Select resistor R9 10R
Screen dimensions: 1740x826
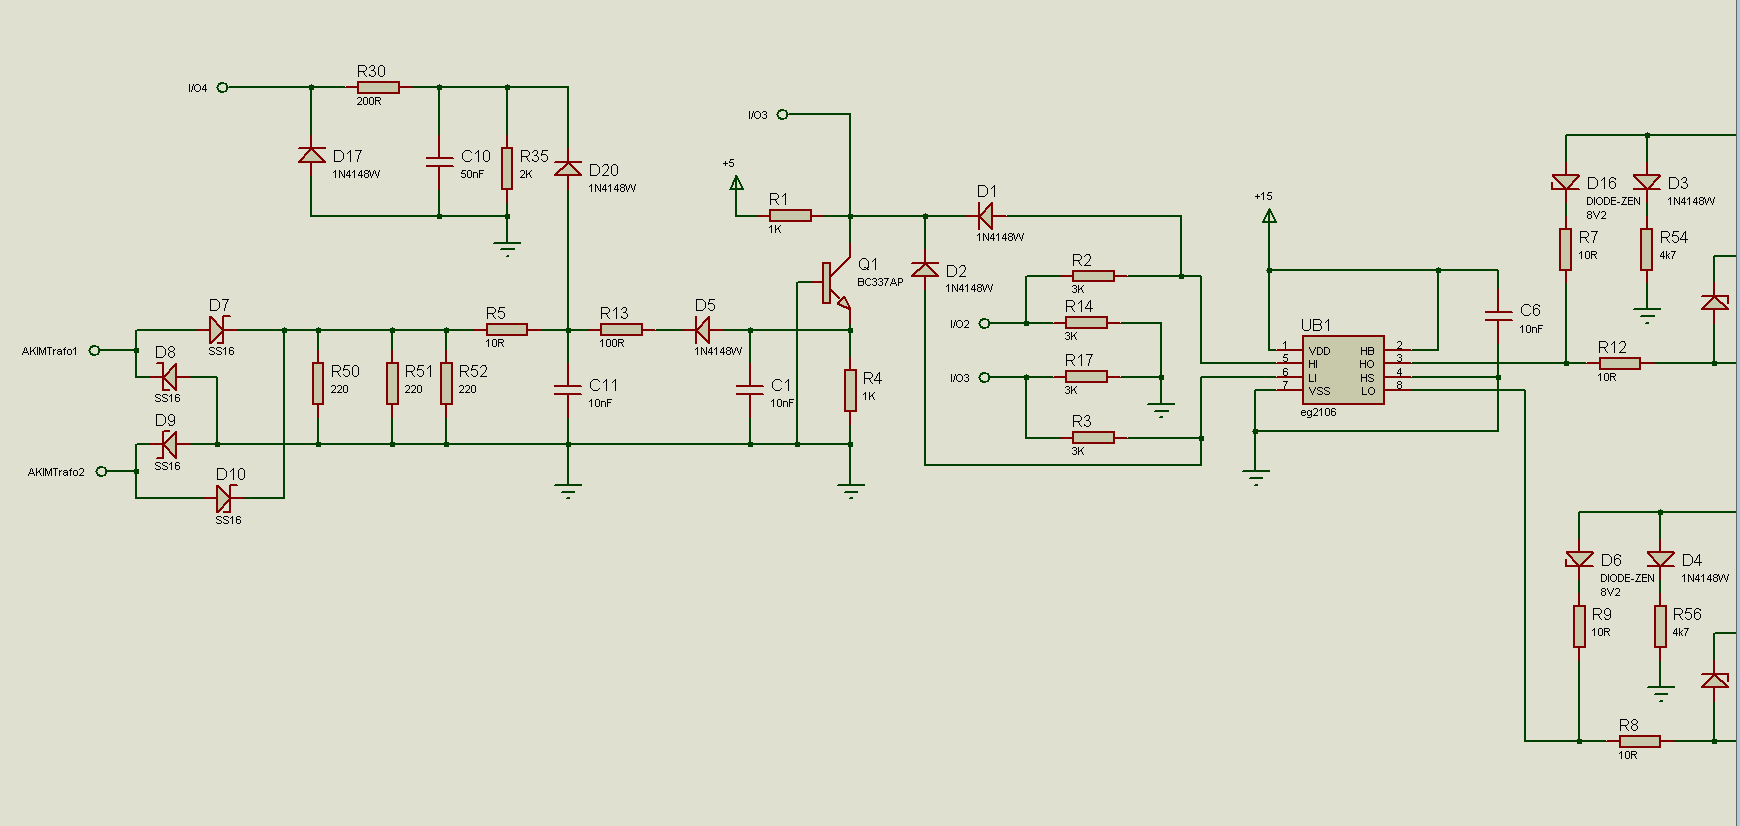coord(1579,626)
